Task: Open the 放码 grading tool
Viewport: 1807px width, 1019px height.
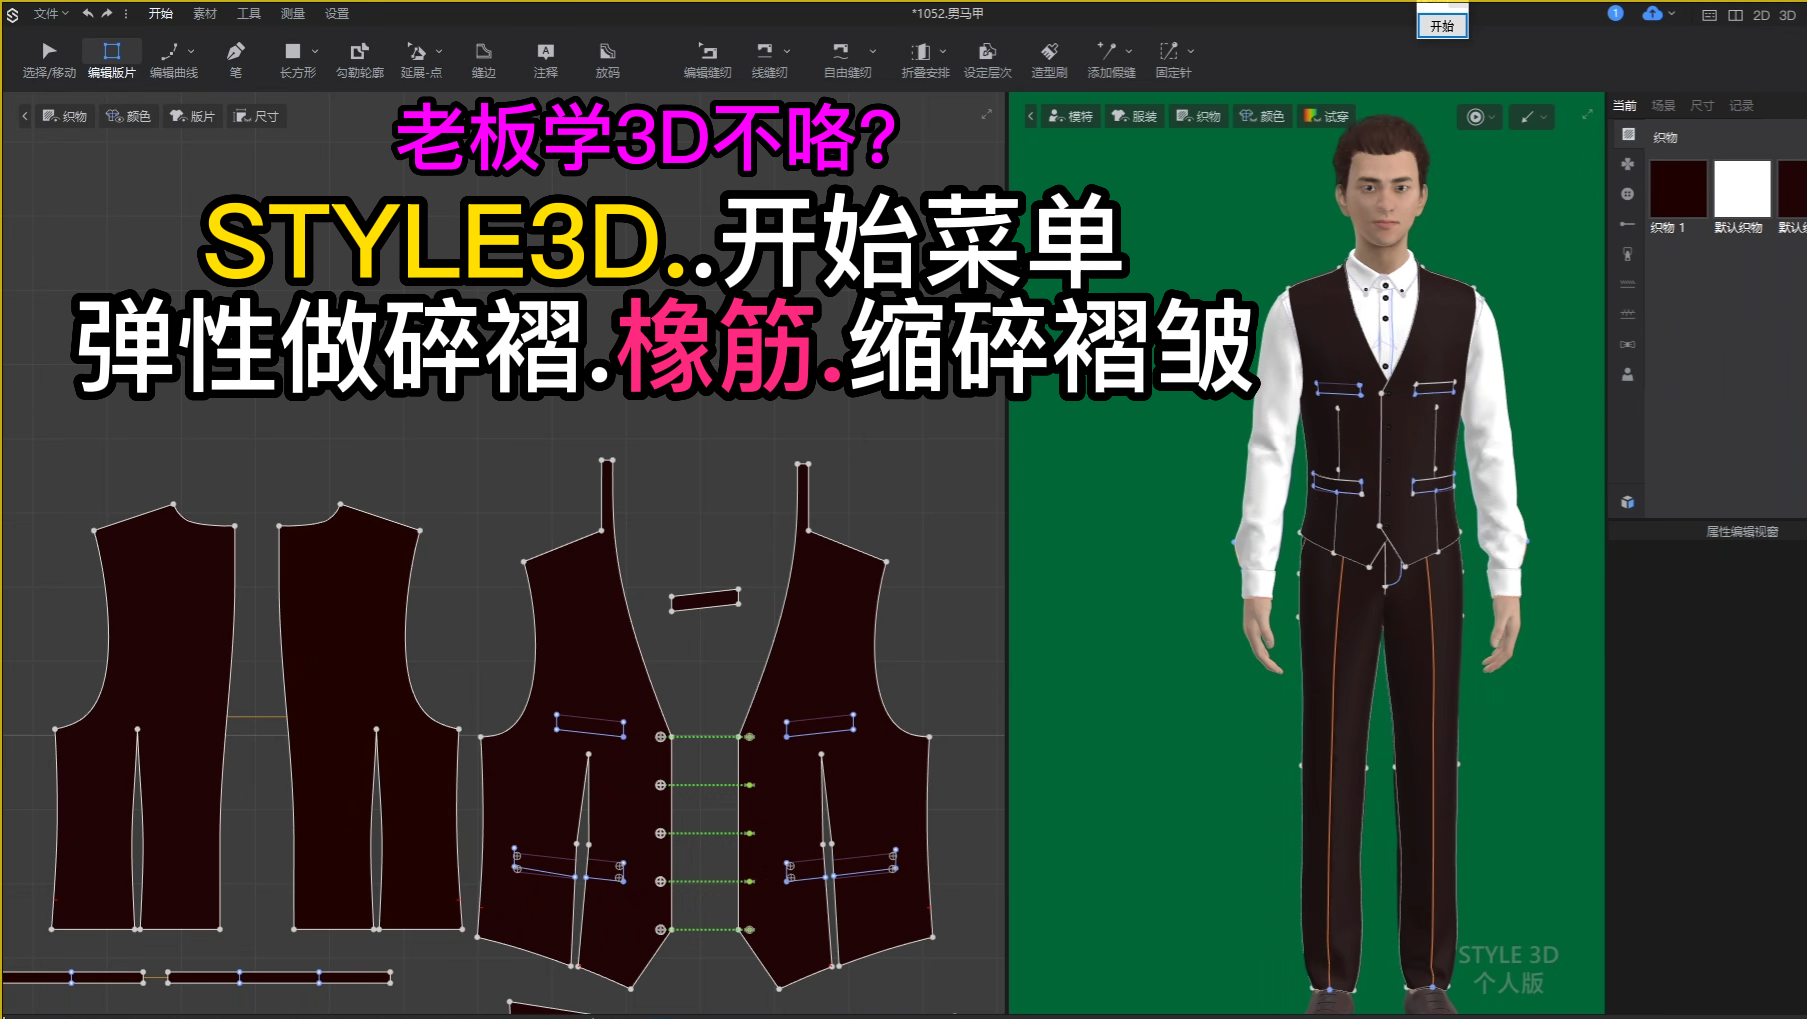Action: (608, 59)
